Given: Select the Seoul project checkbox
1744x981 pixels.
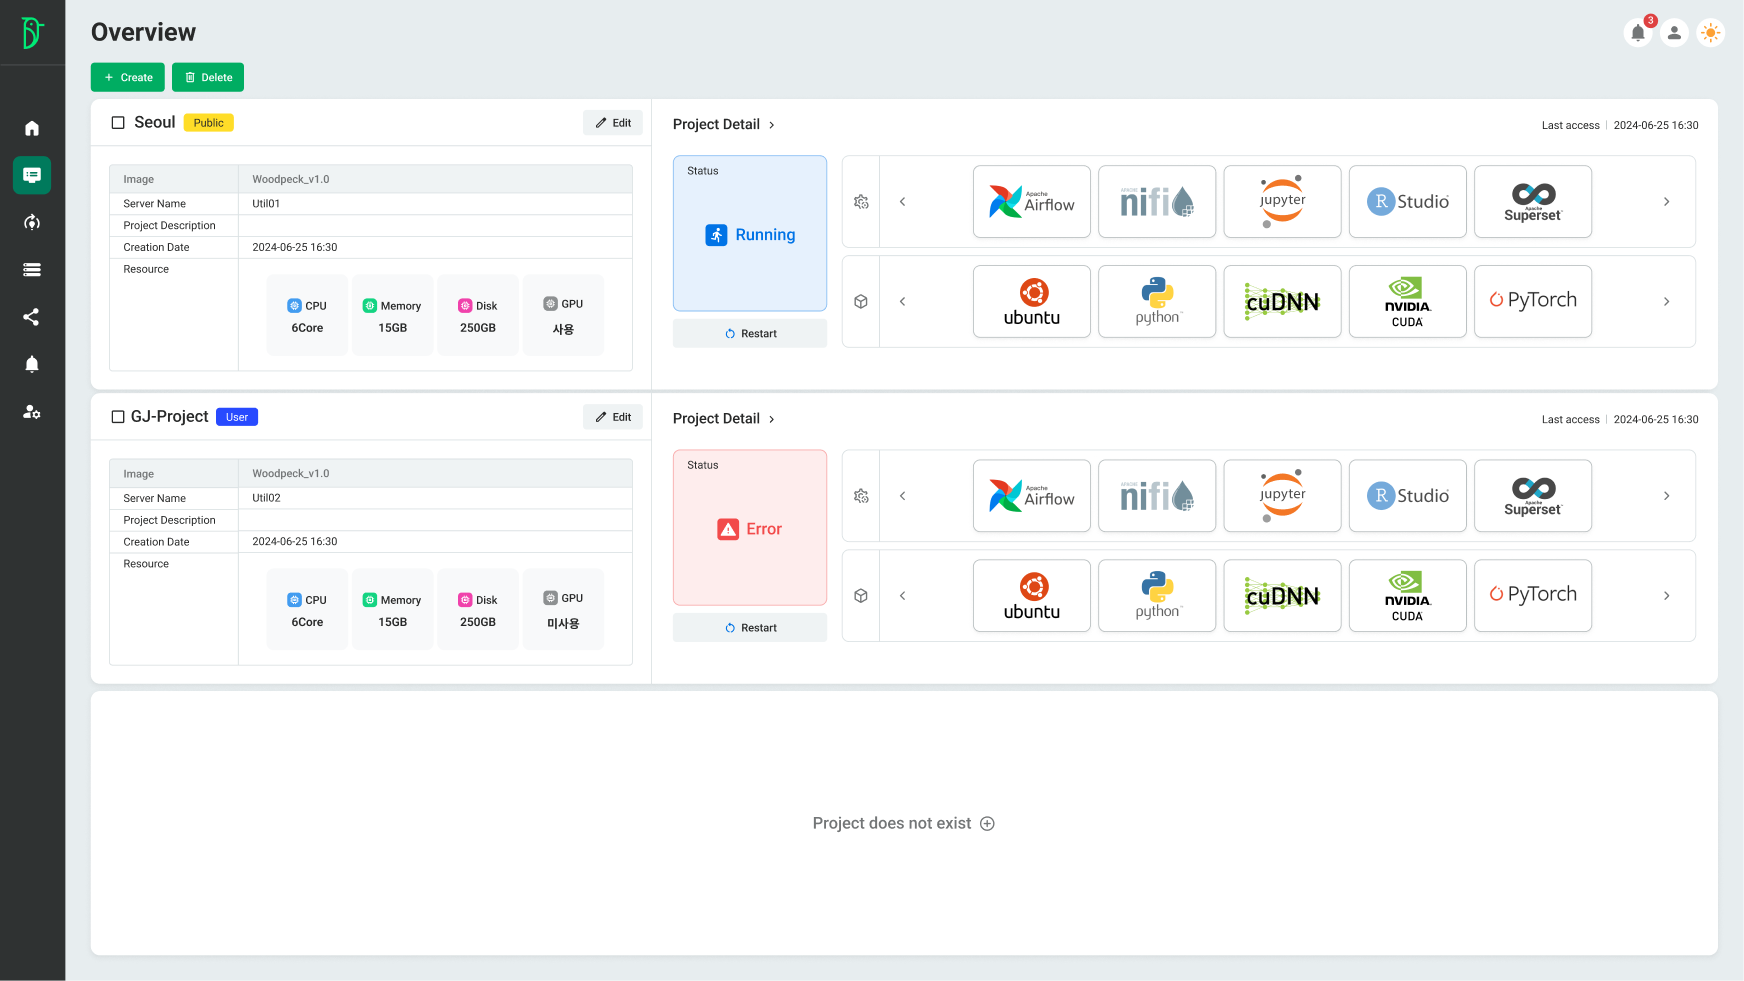Looking at the screenshot, I should pyautogui.click(x=118, y=123).
